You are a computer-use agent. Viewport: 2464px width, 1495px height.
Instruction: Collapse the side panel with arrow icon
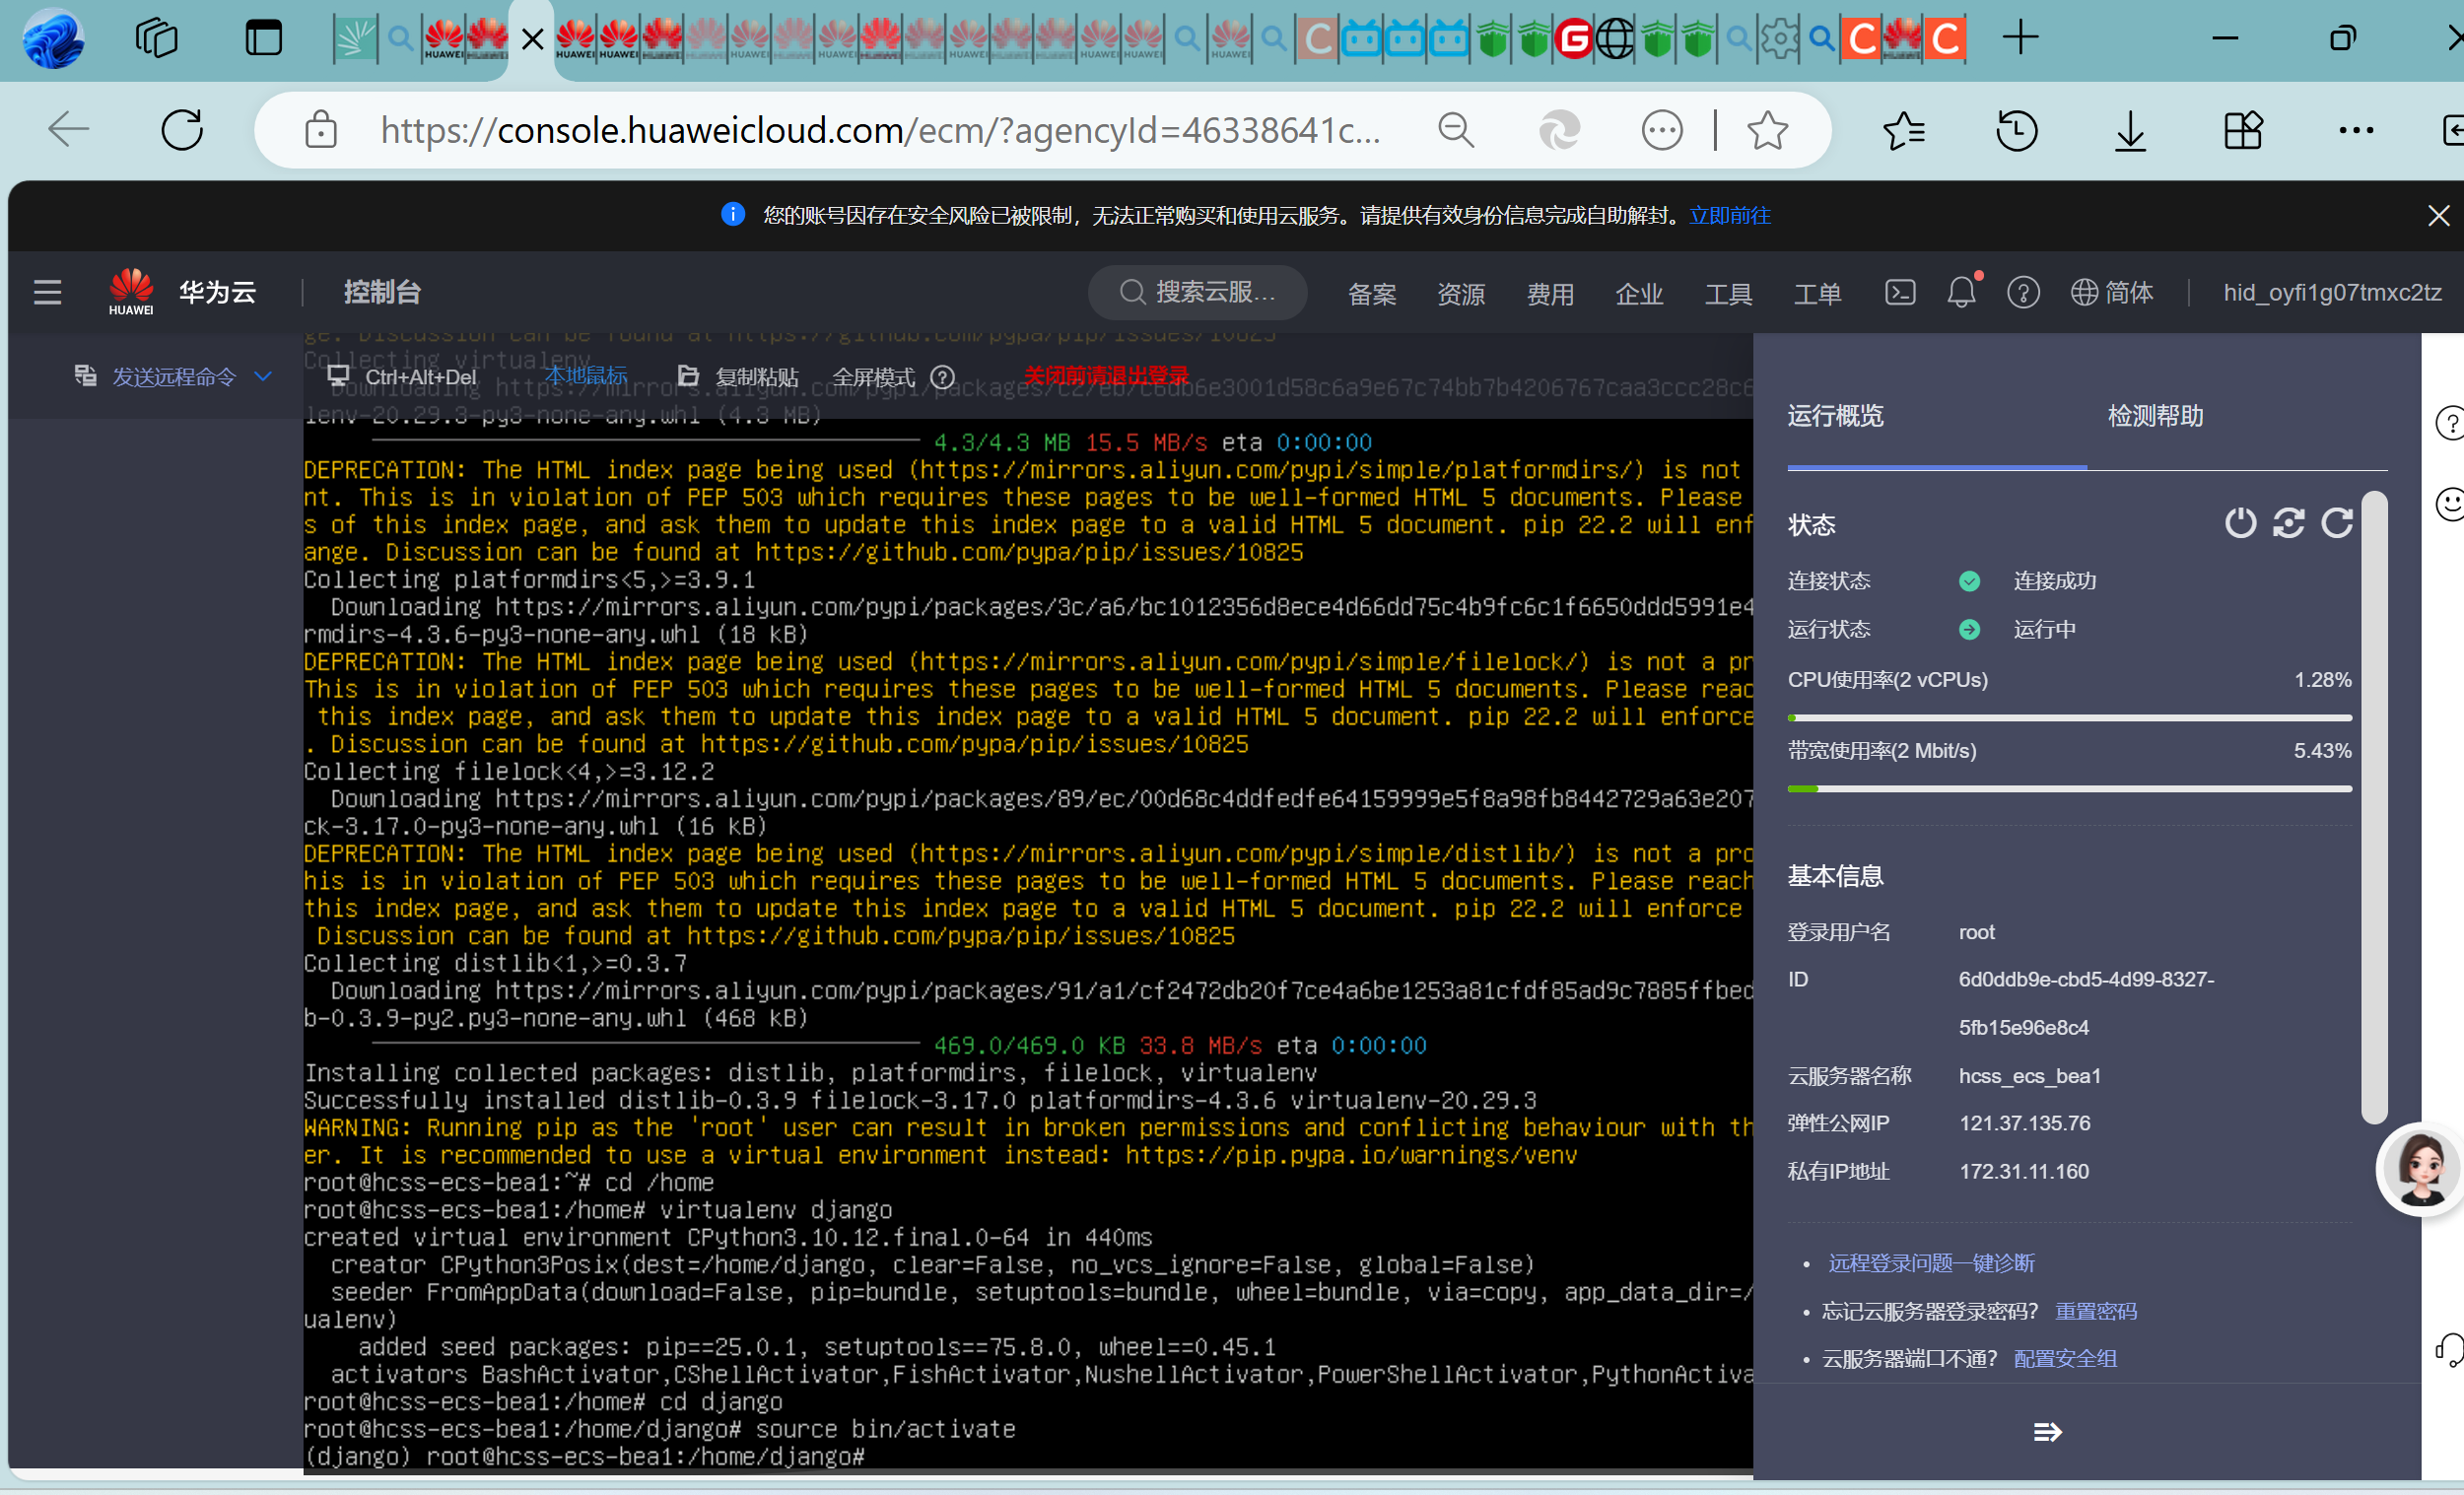pyautogui.click(x=2047, y=1432)
